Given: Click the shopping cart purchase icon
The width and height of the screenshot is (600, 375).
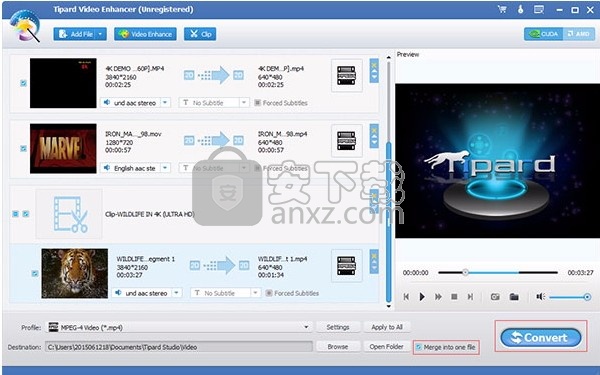Looking at the screenshot, I should [x=502, y=10].
